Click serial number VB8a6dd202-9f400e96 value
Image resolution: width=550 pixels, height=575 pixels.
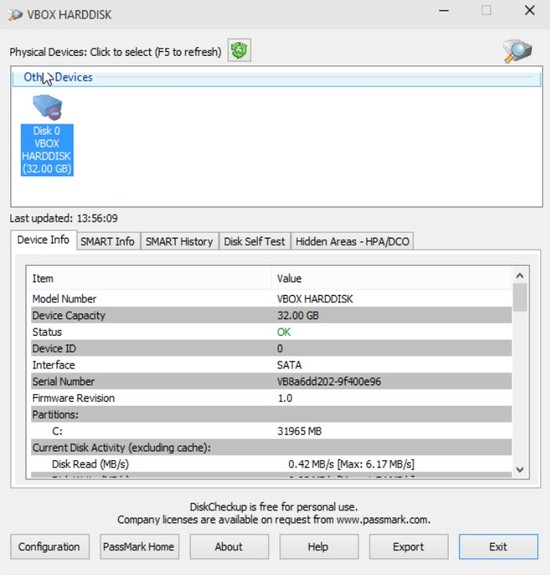point(329,382)
